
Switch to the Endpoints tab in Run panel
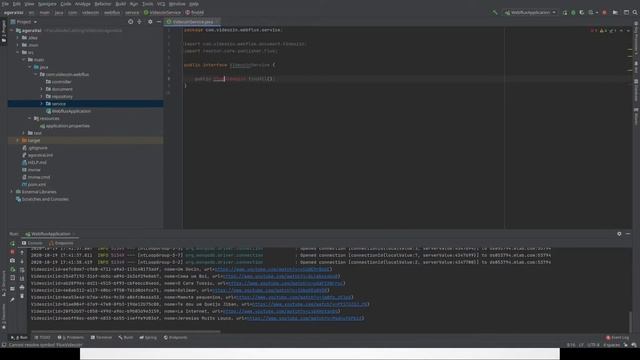click(61, 243)
